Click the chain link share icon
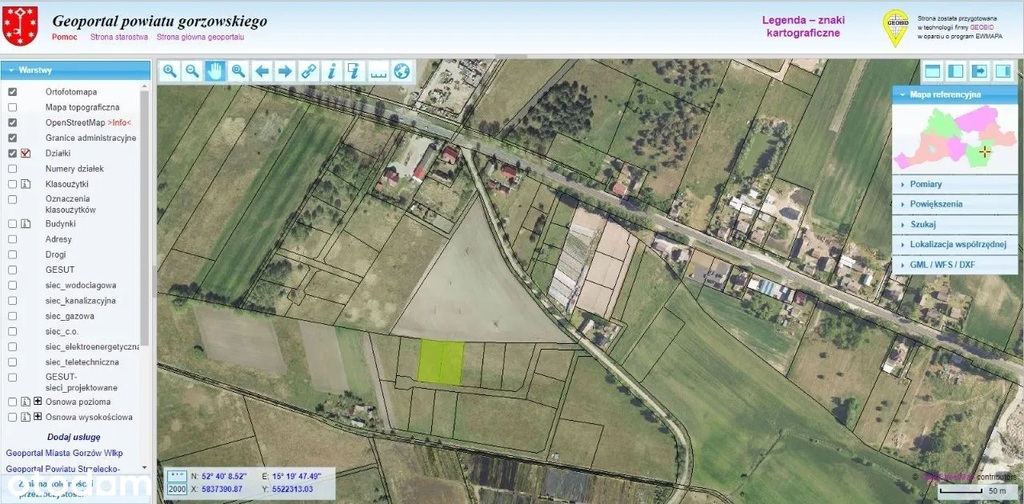This screenshot has width=1024, height=504. pos(308,71)
